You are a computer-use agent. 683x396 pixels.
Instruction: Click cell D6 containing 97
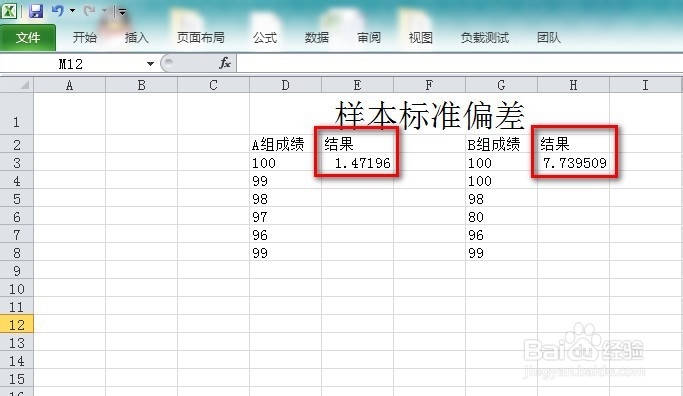(285, 217)
